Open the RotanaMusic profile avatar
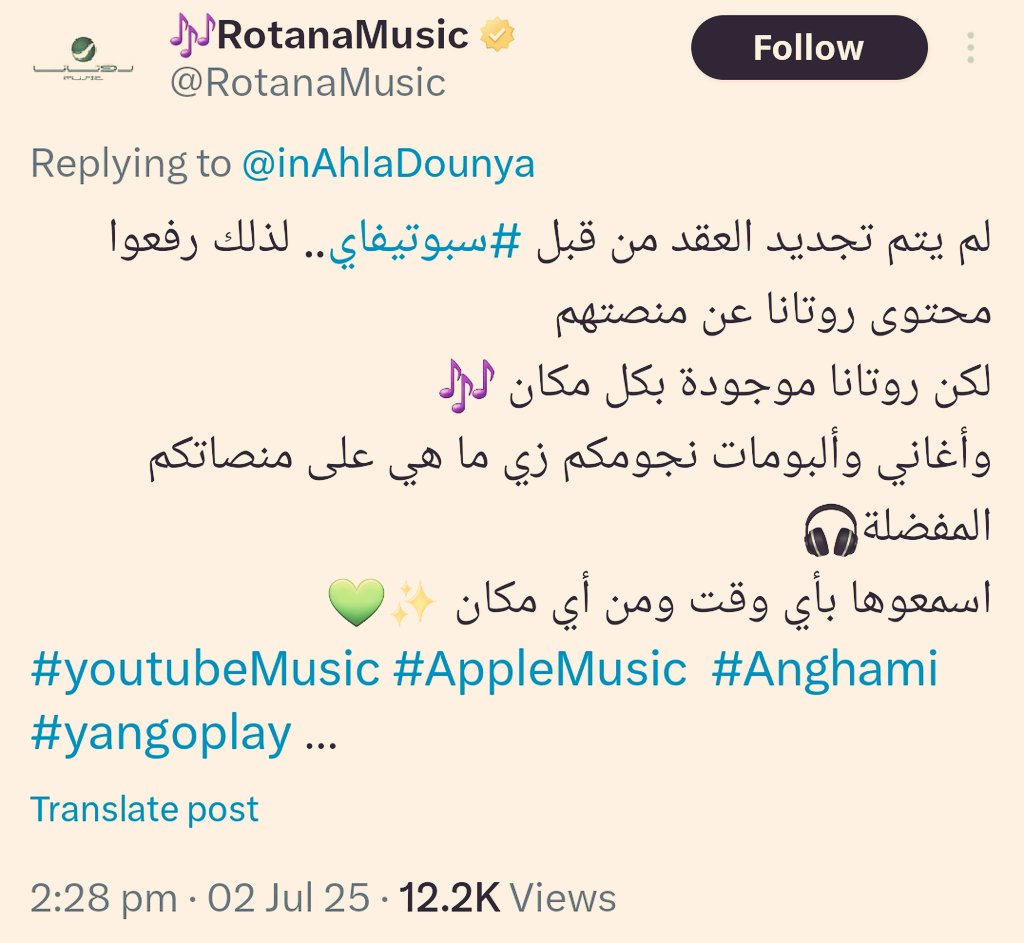1024x943 pixels. click(x=83, y=59)
